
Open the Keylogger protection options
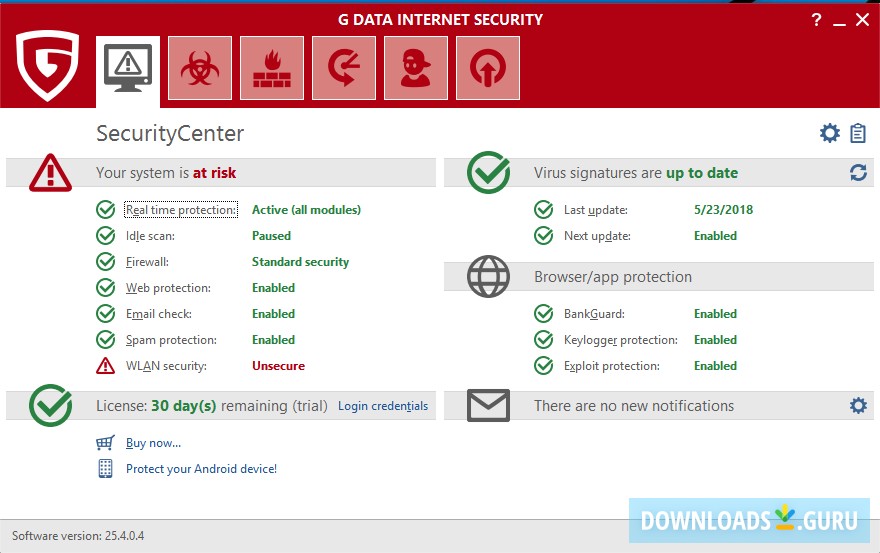[x=621, y=340]
